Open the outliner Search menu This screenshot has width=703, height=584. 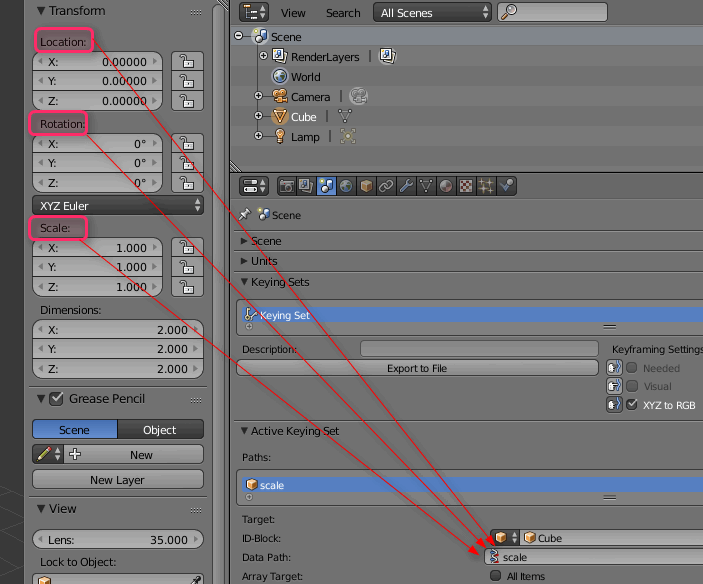tap(343, 13)
